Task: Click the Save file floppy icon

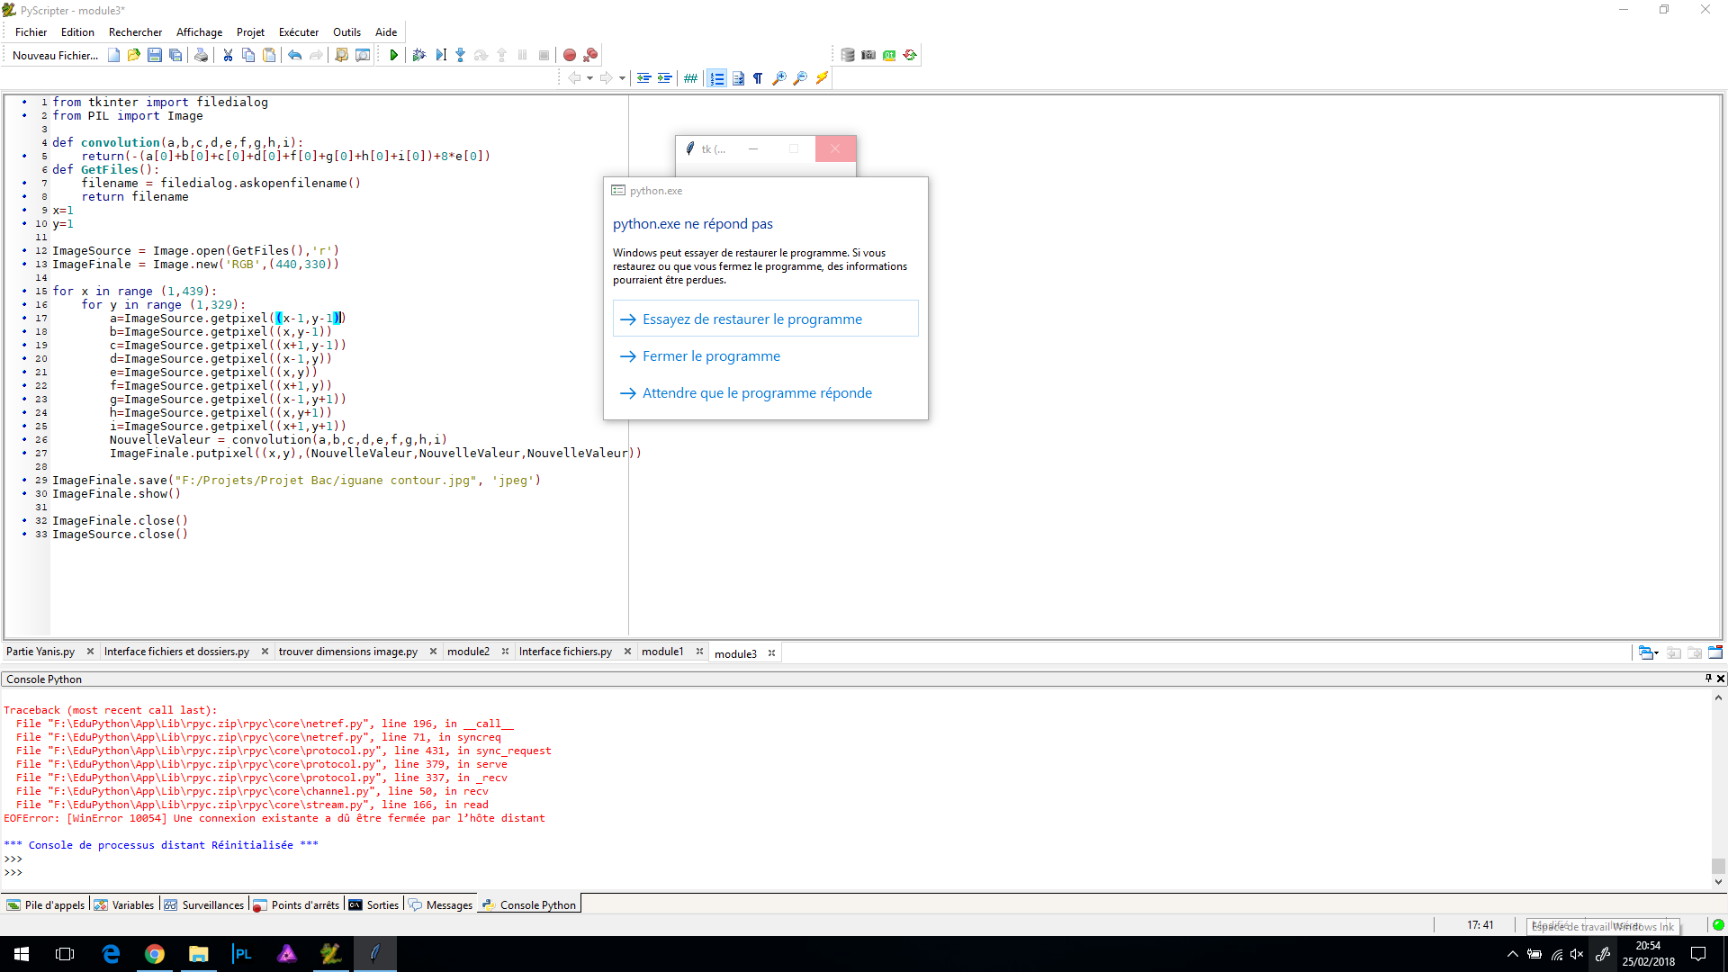Action: (x=154, y=55)
